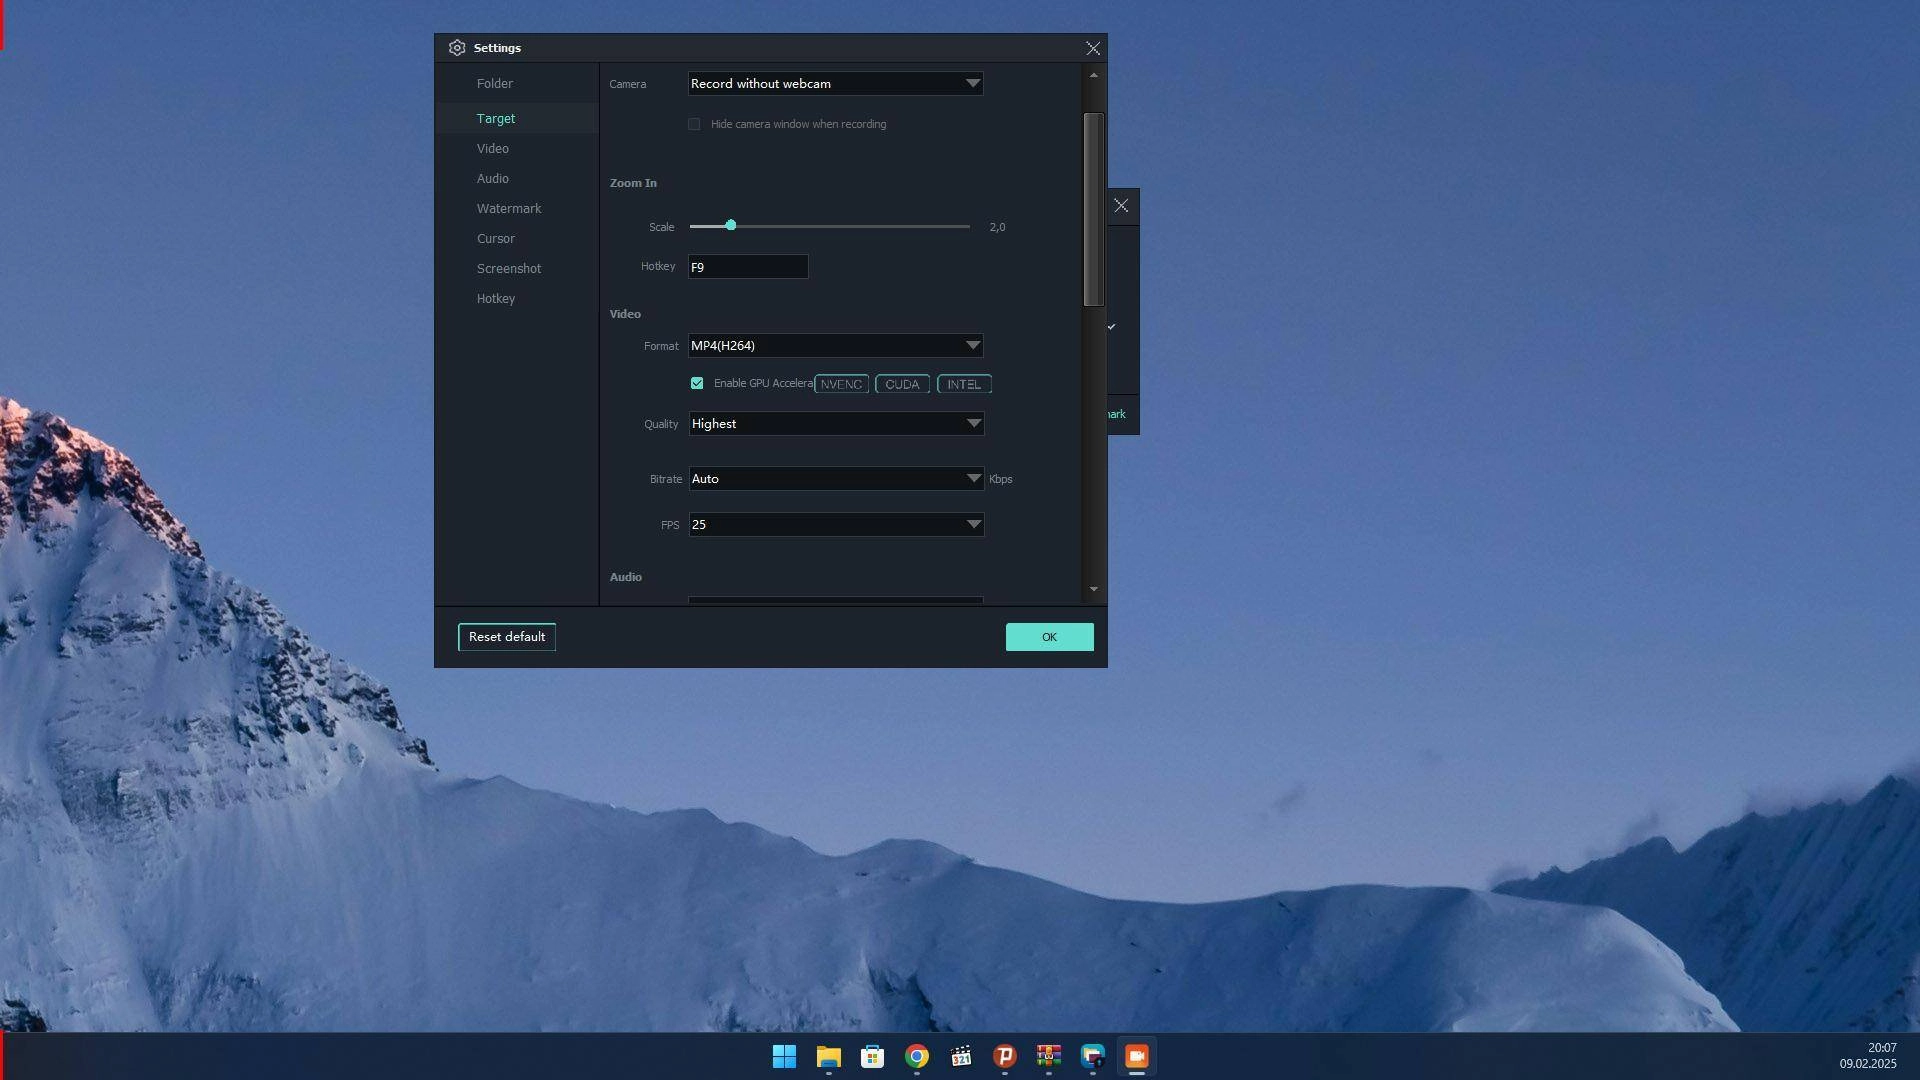Open the Watermark settings section
The width and height of the screenshot is (1920, 1080).
[x=509, y=208]
